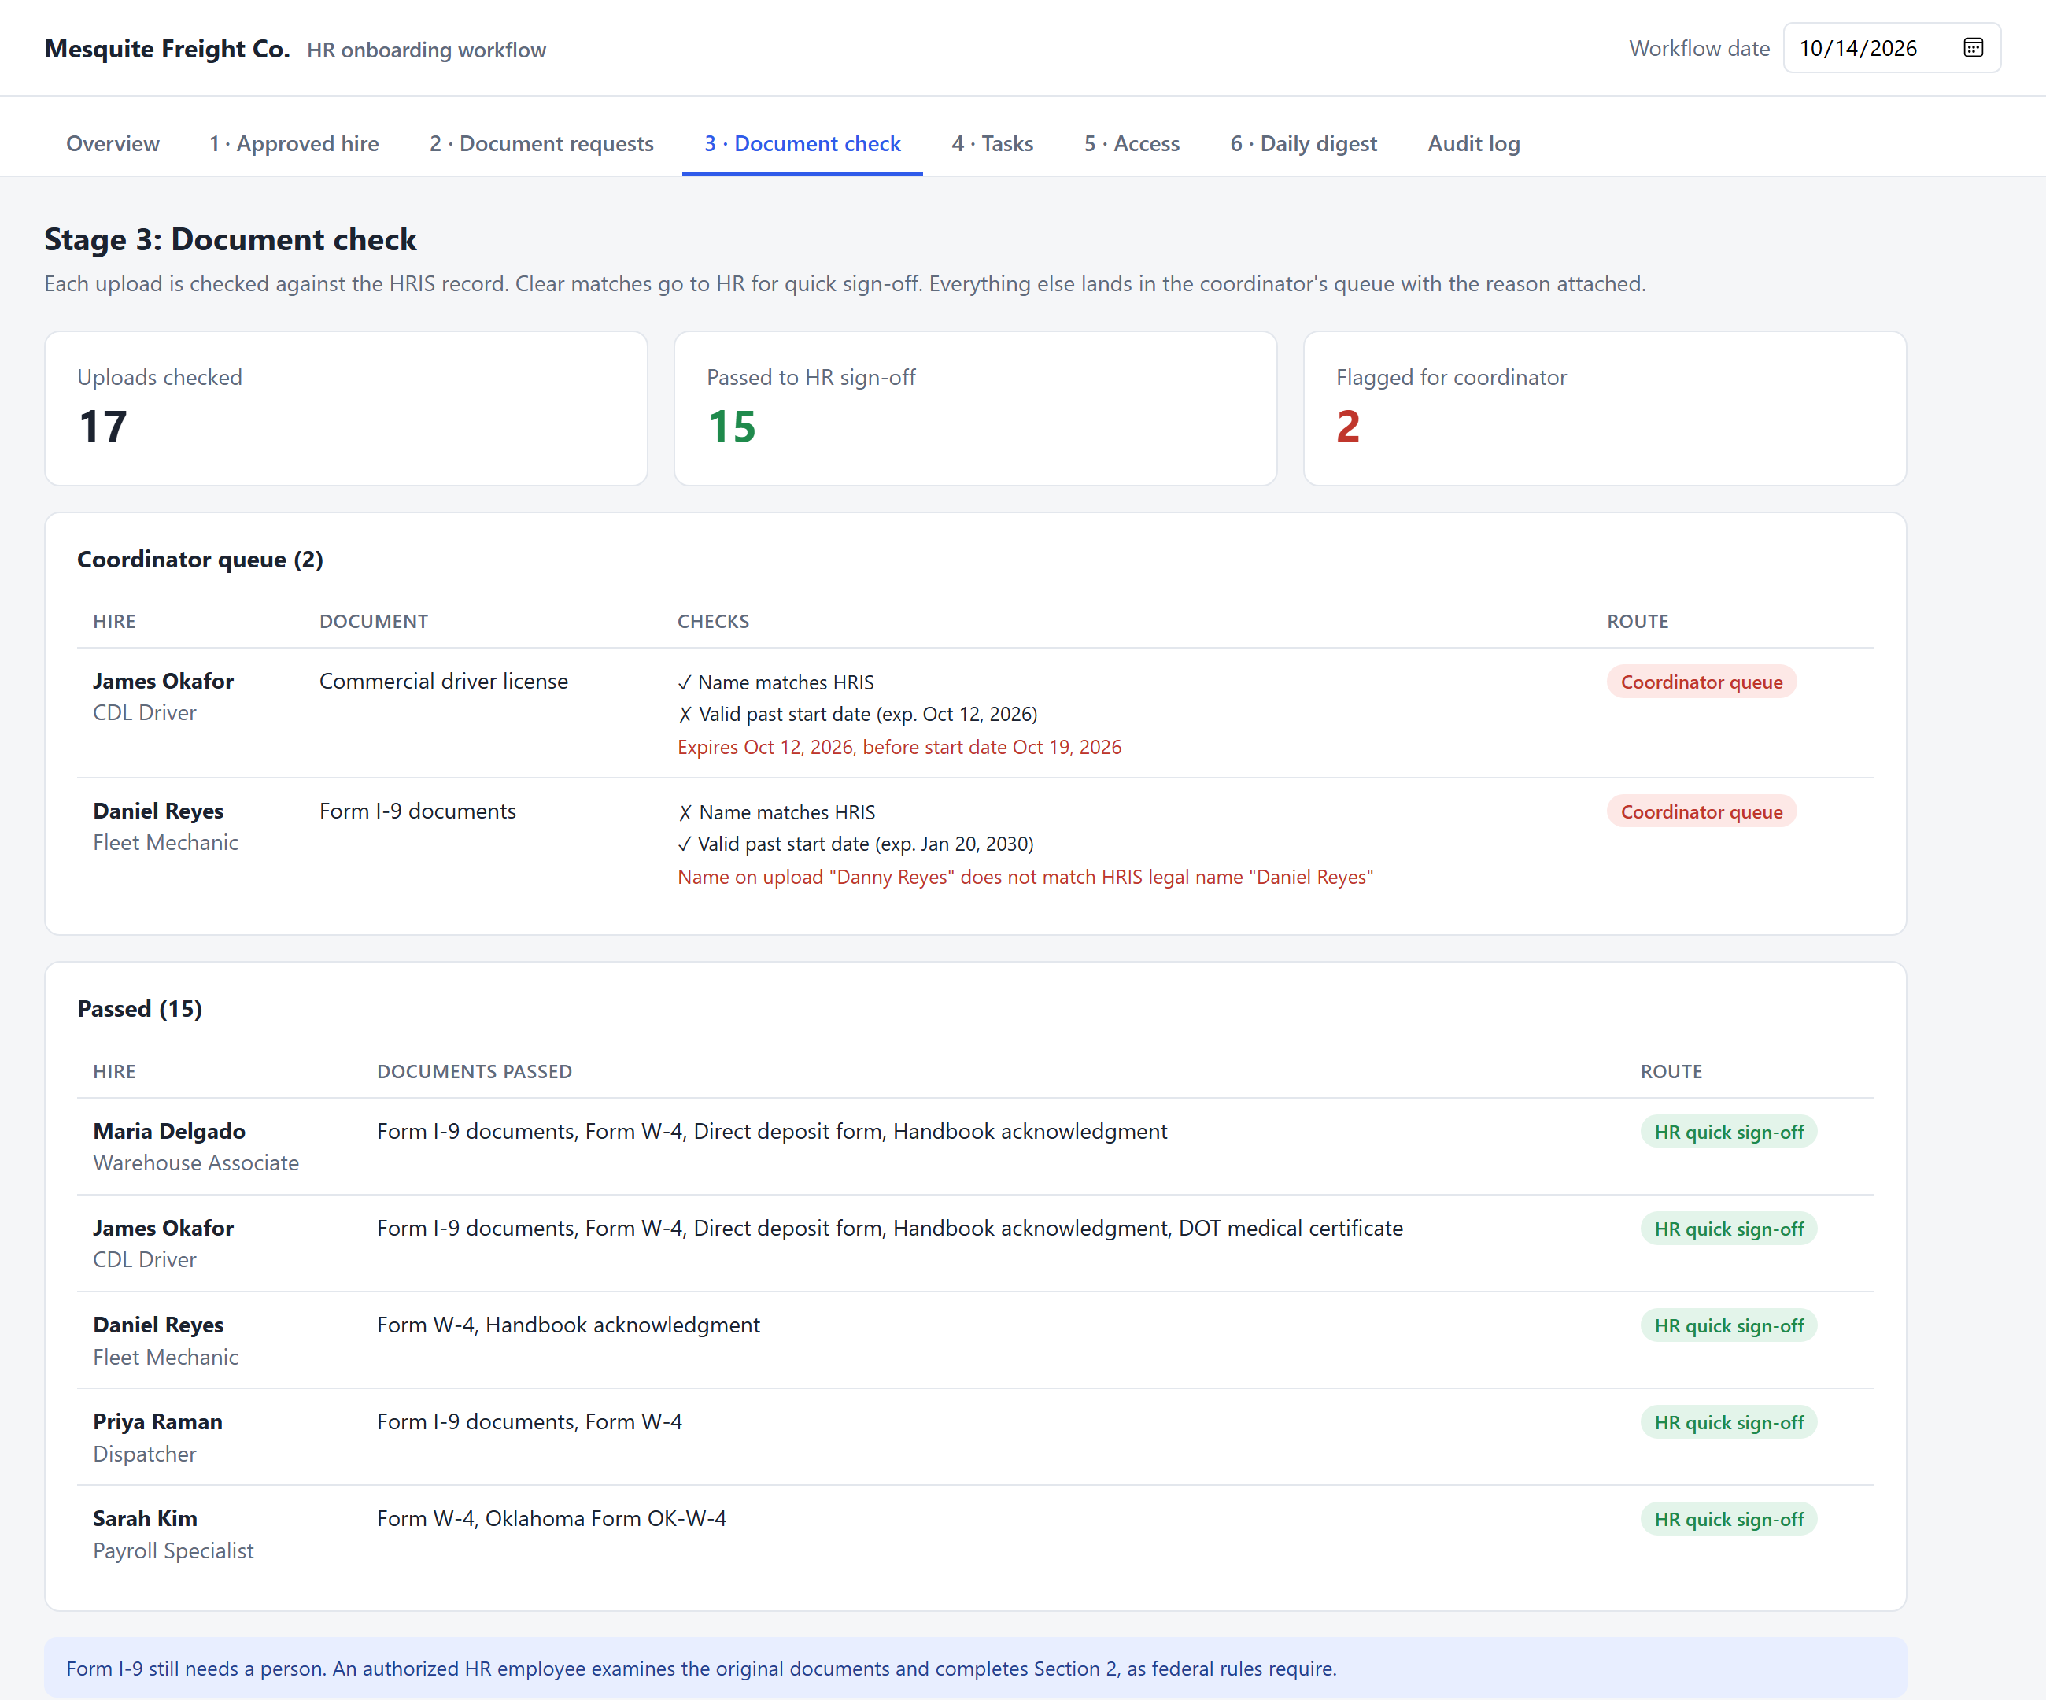
Task: Switch to 5 · Access tab
Action: (x=1132, y=143)
